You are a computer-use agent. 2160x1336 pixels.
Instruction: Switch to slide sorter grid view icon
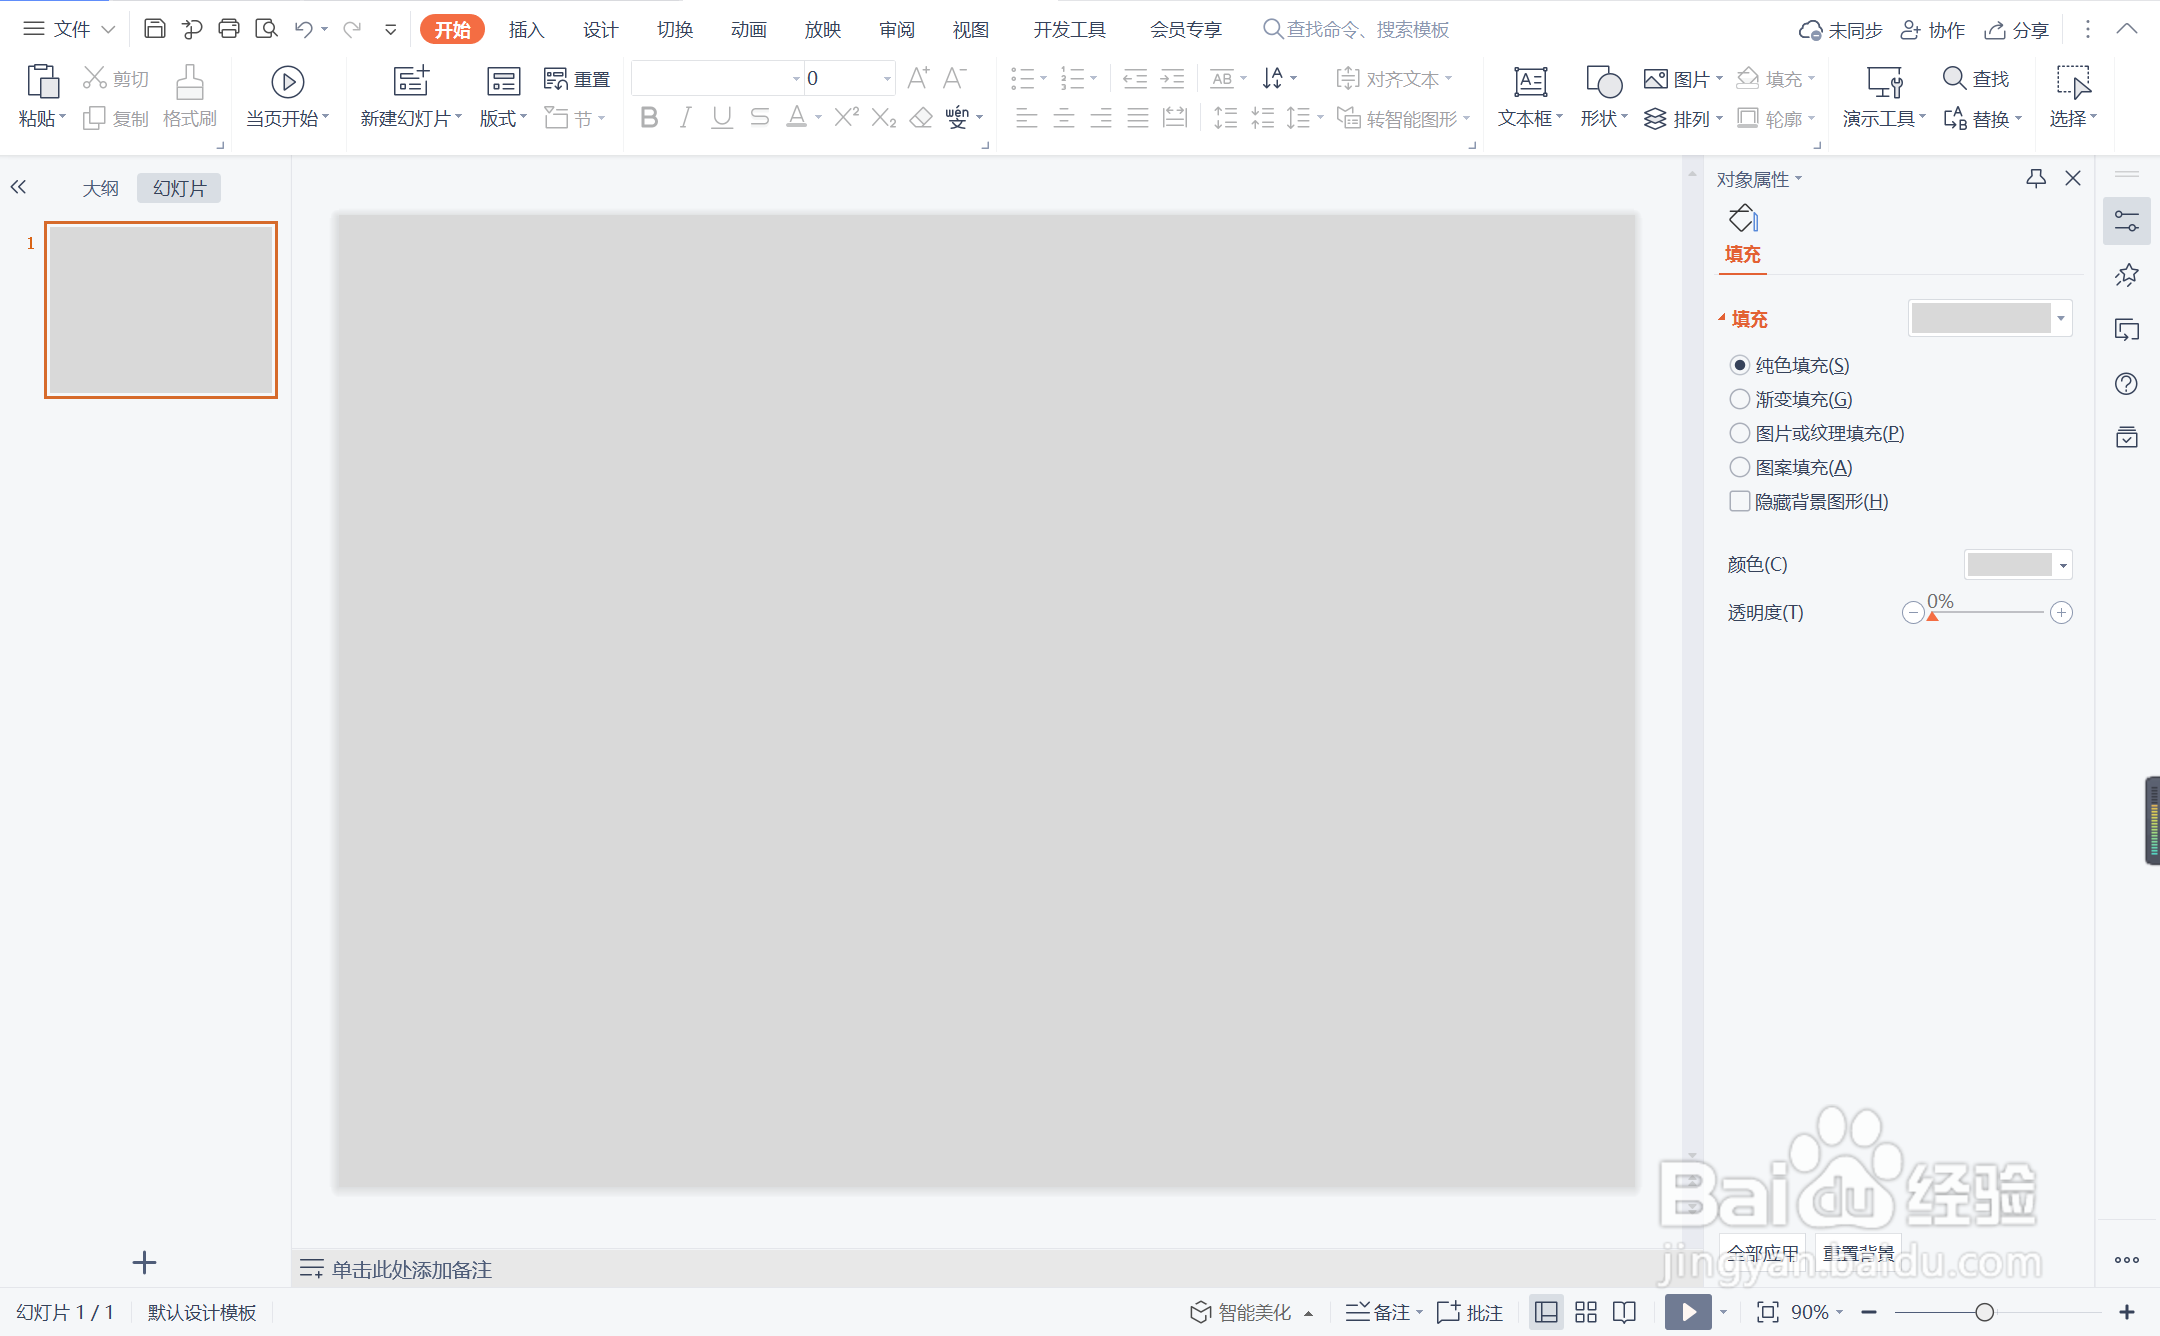[1586, 1312]
